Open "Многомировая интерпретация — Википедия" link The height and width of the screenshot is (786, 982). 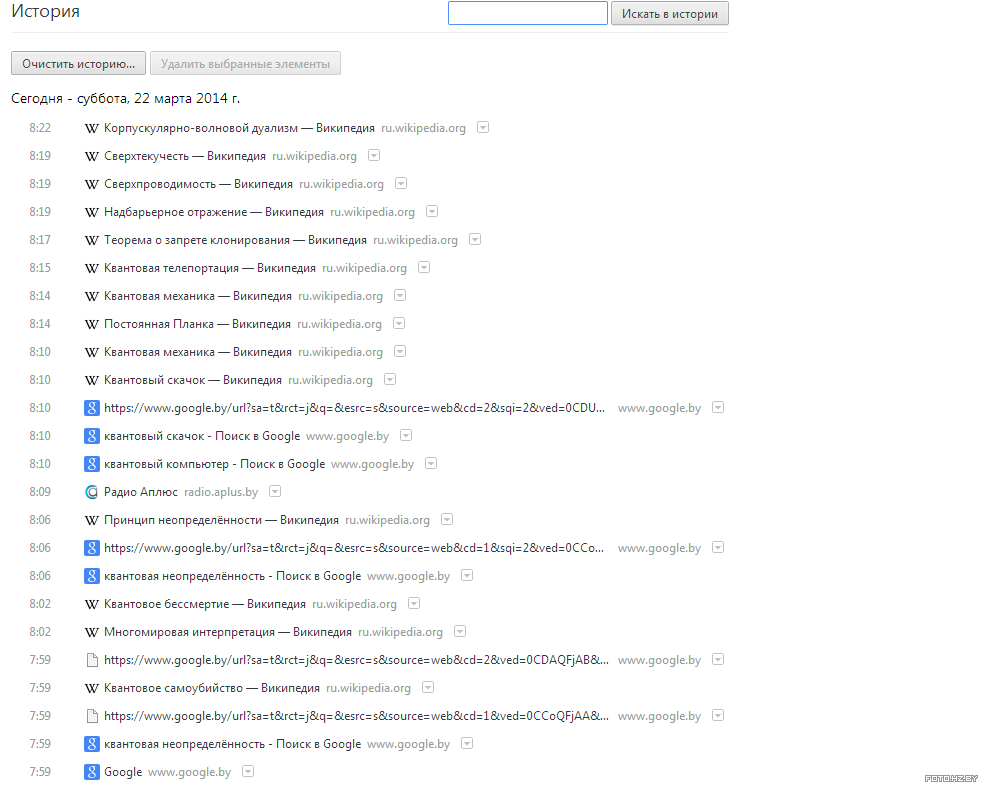click(x=228, y=633)
